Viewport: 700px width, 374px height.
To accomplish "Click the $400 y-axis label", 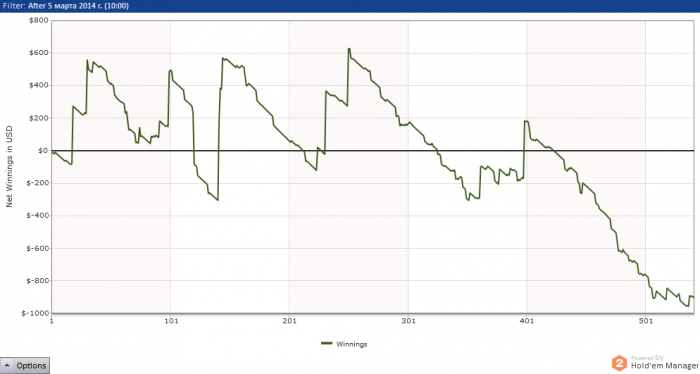I will (x=38, y=85).
